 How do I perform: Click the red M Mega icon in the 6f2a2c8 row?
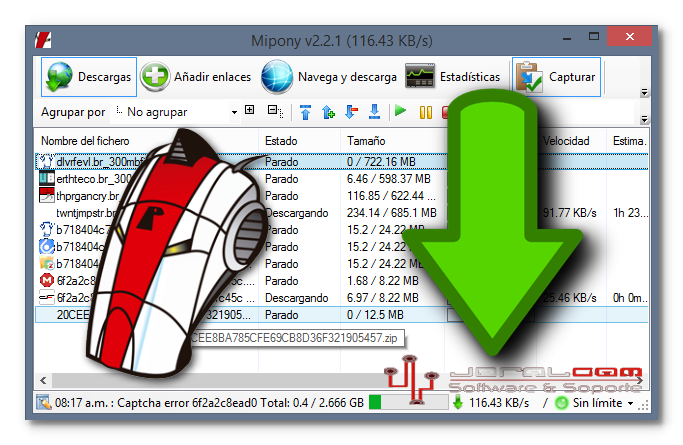click(47, 280)
